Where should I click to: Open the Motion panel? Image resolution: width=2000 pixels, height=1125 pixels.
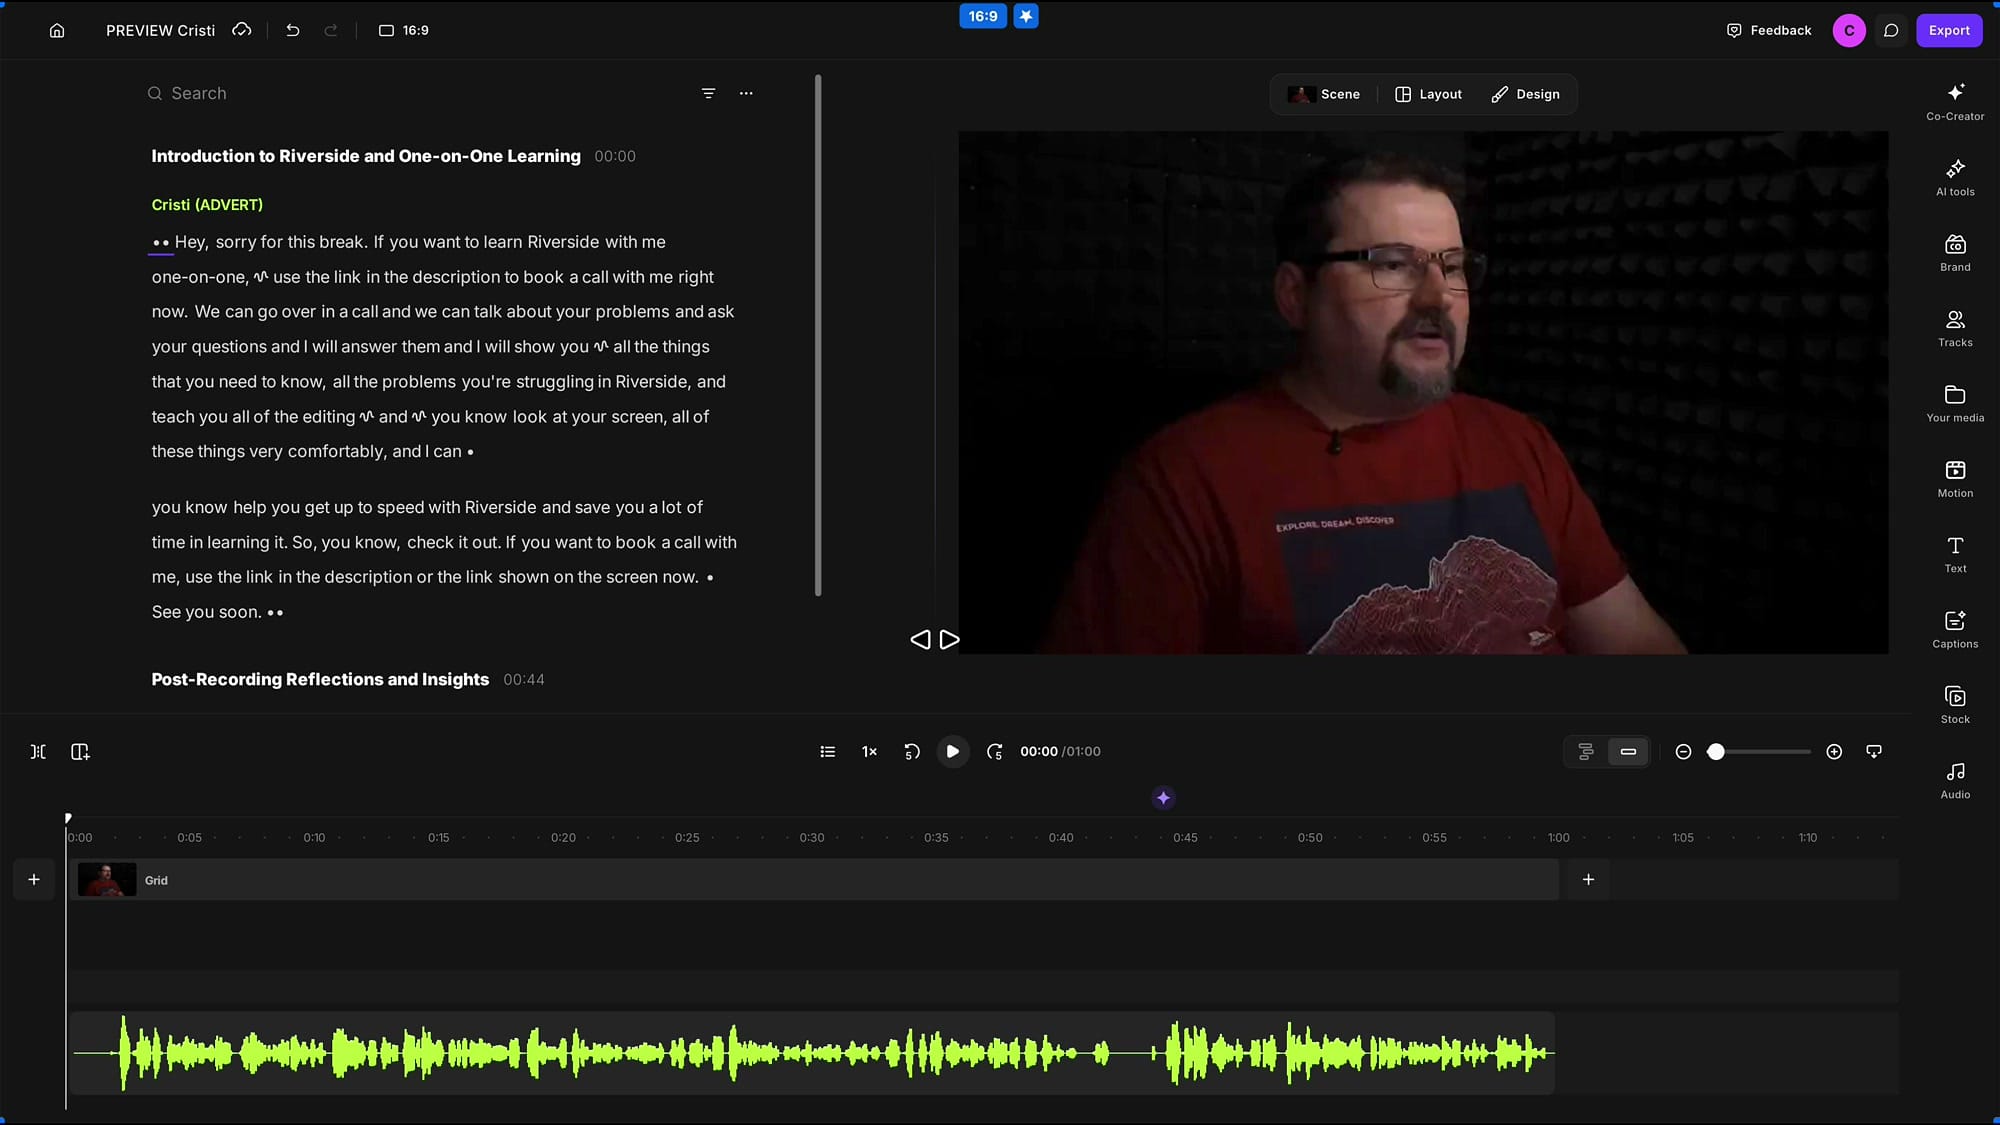point(1955,478)
